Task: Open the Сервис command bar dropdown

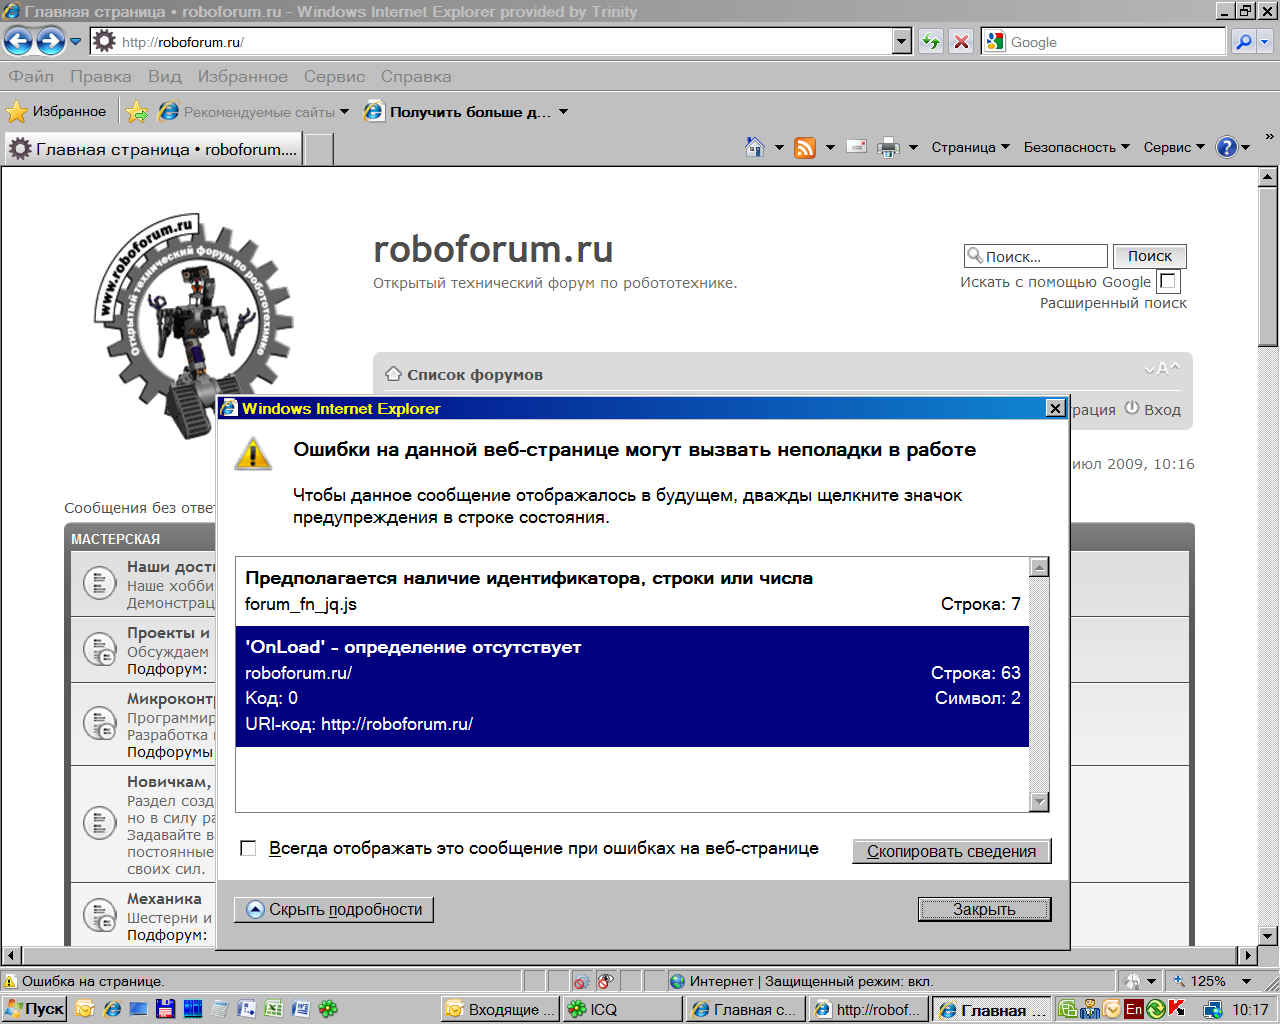Action: (1175, 147)
